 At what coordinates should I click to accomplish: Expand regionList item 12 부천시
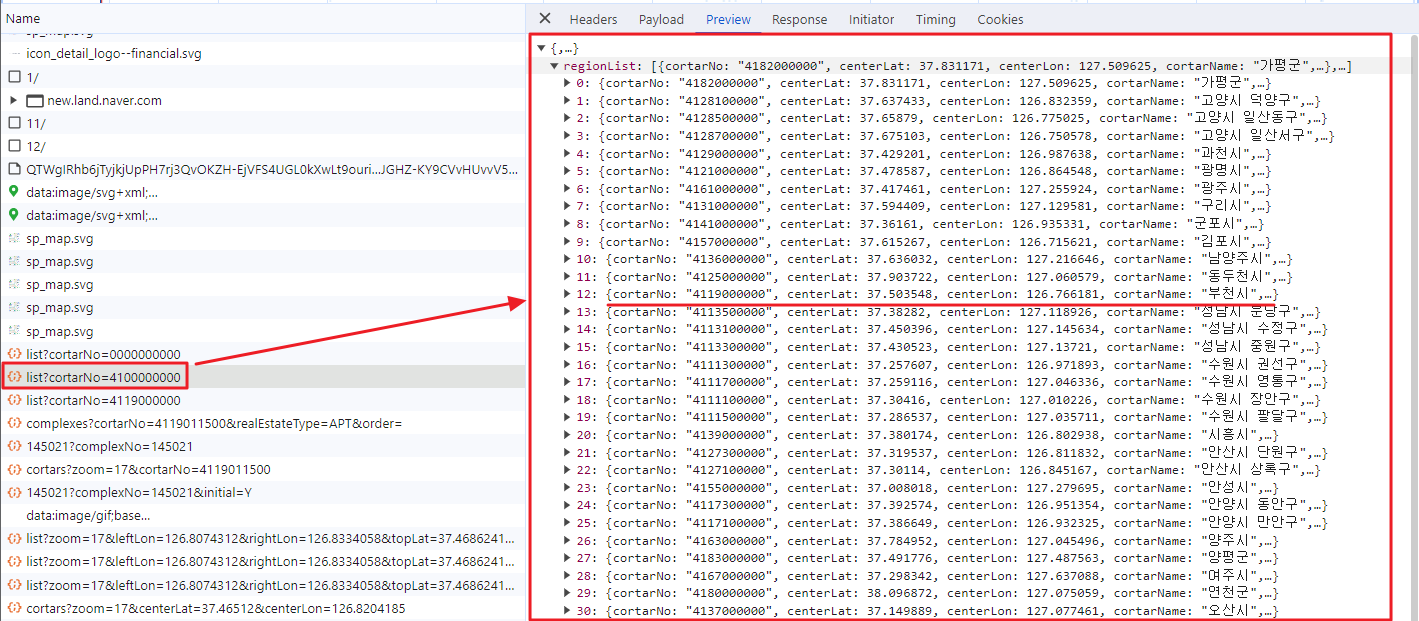[568, 294]
